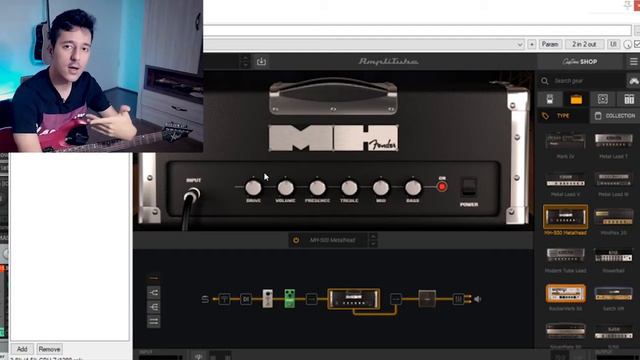Select the stomp pedal gear category
The height and width of the screenshot is (360, 640).
tap(549, 99)
